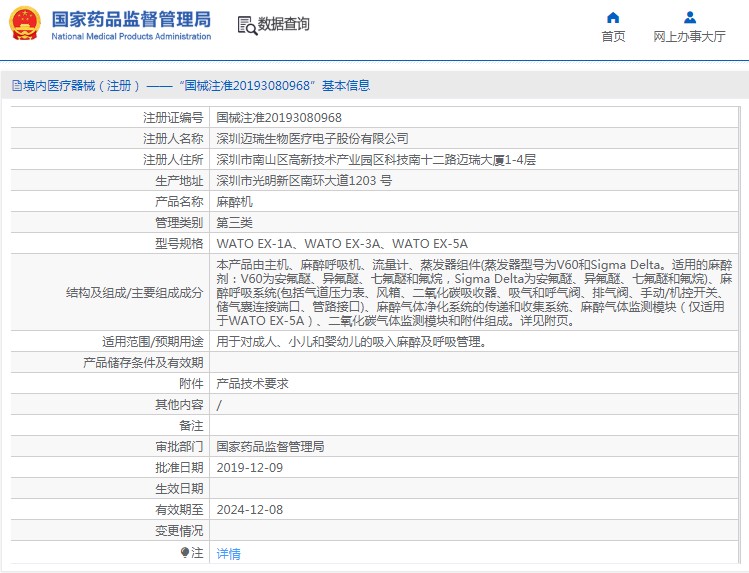Click the 数据查询 heading text
The height and width of the screenshot is (573, 749).
(284, 25)
